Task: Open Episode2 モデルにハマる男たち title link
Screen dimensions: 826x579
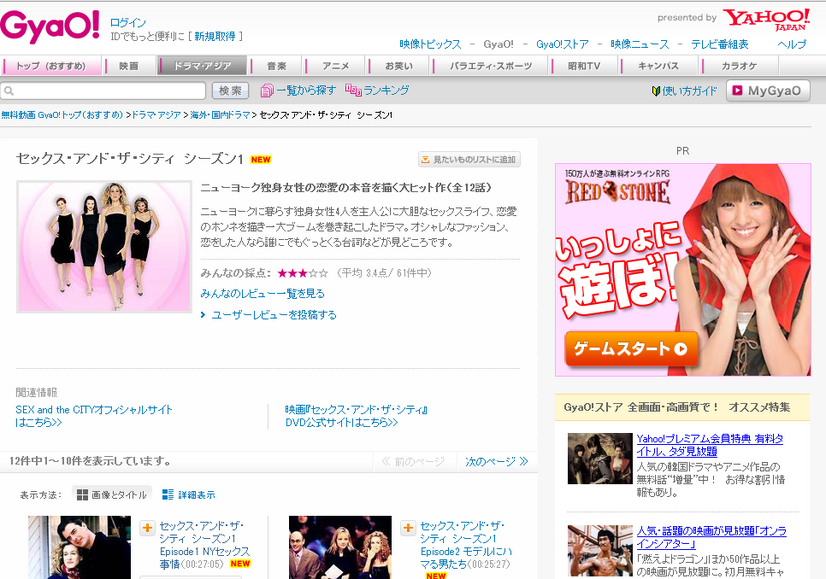Action: 466,545
